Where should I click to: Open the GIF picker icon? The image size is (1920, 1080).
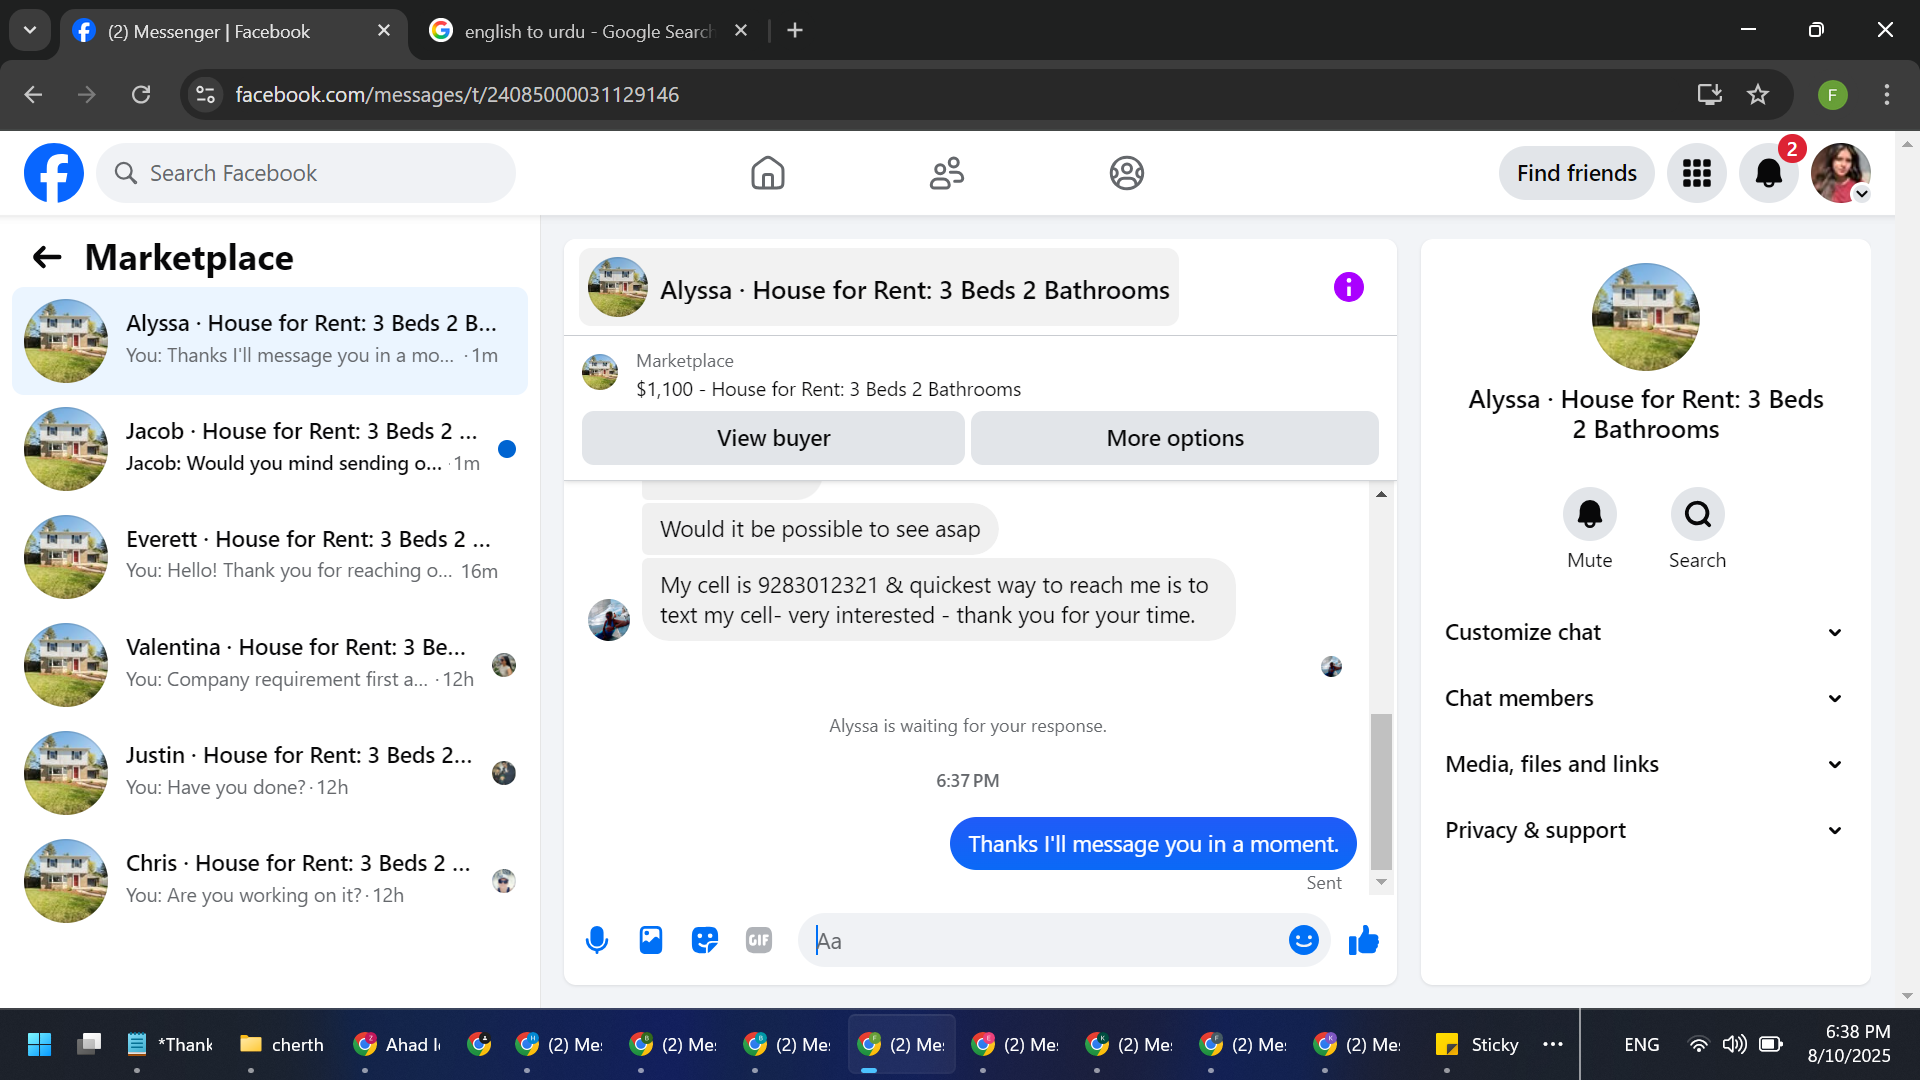pos(759,940)
